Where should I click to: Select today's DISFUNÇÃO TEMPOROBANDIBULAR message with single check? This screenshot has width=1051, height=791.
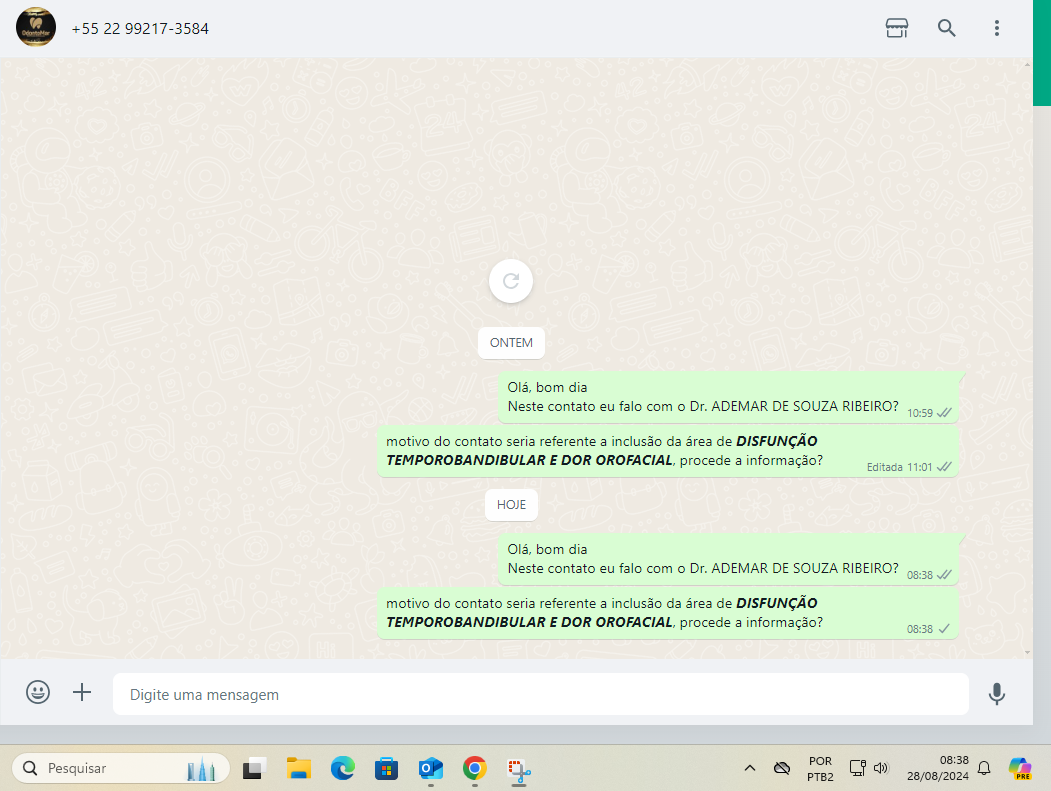tap(668, 613)
